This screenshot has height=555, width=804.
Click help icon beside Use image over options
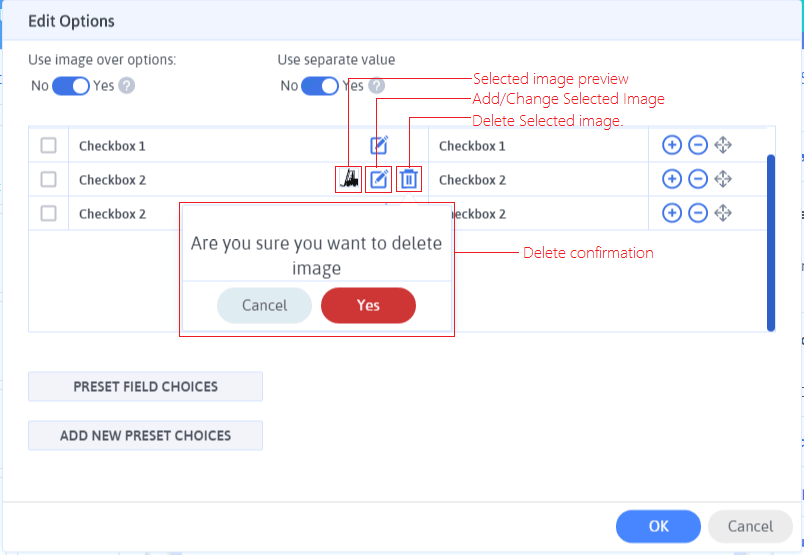pyautogui.click(x=127, y=86)
